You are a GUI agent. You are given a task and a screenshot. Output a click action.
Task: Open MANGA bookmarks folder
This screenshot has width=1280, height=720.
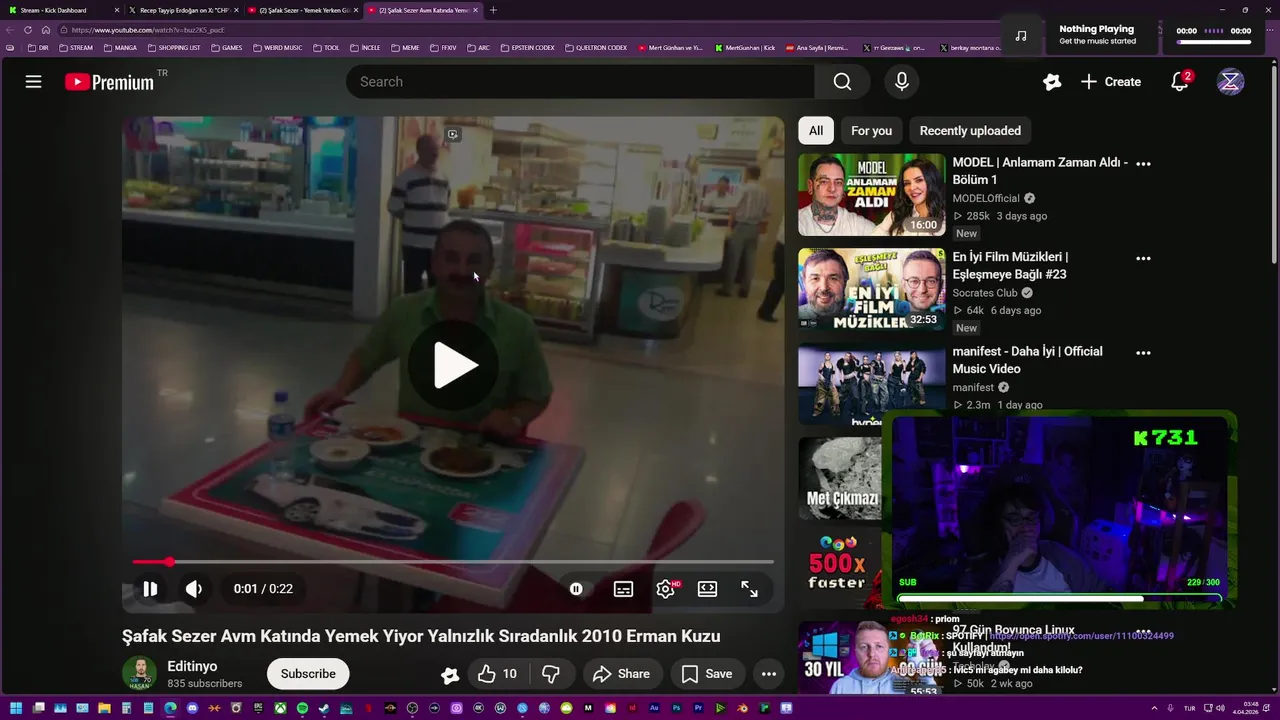coord(120,48)
